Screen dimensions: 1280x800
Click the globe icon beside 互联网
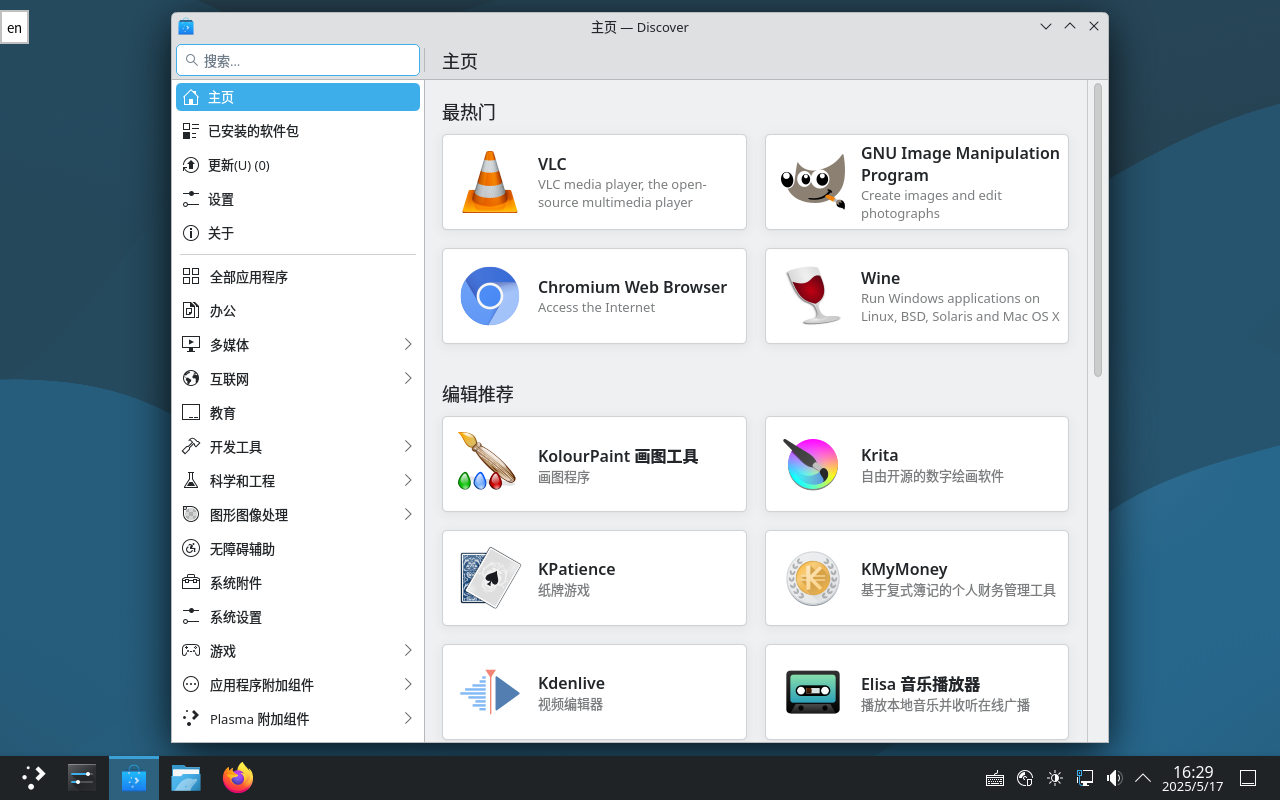pos(191,379)
